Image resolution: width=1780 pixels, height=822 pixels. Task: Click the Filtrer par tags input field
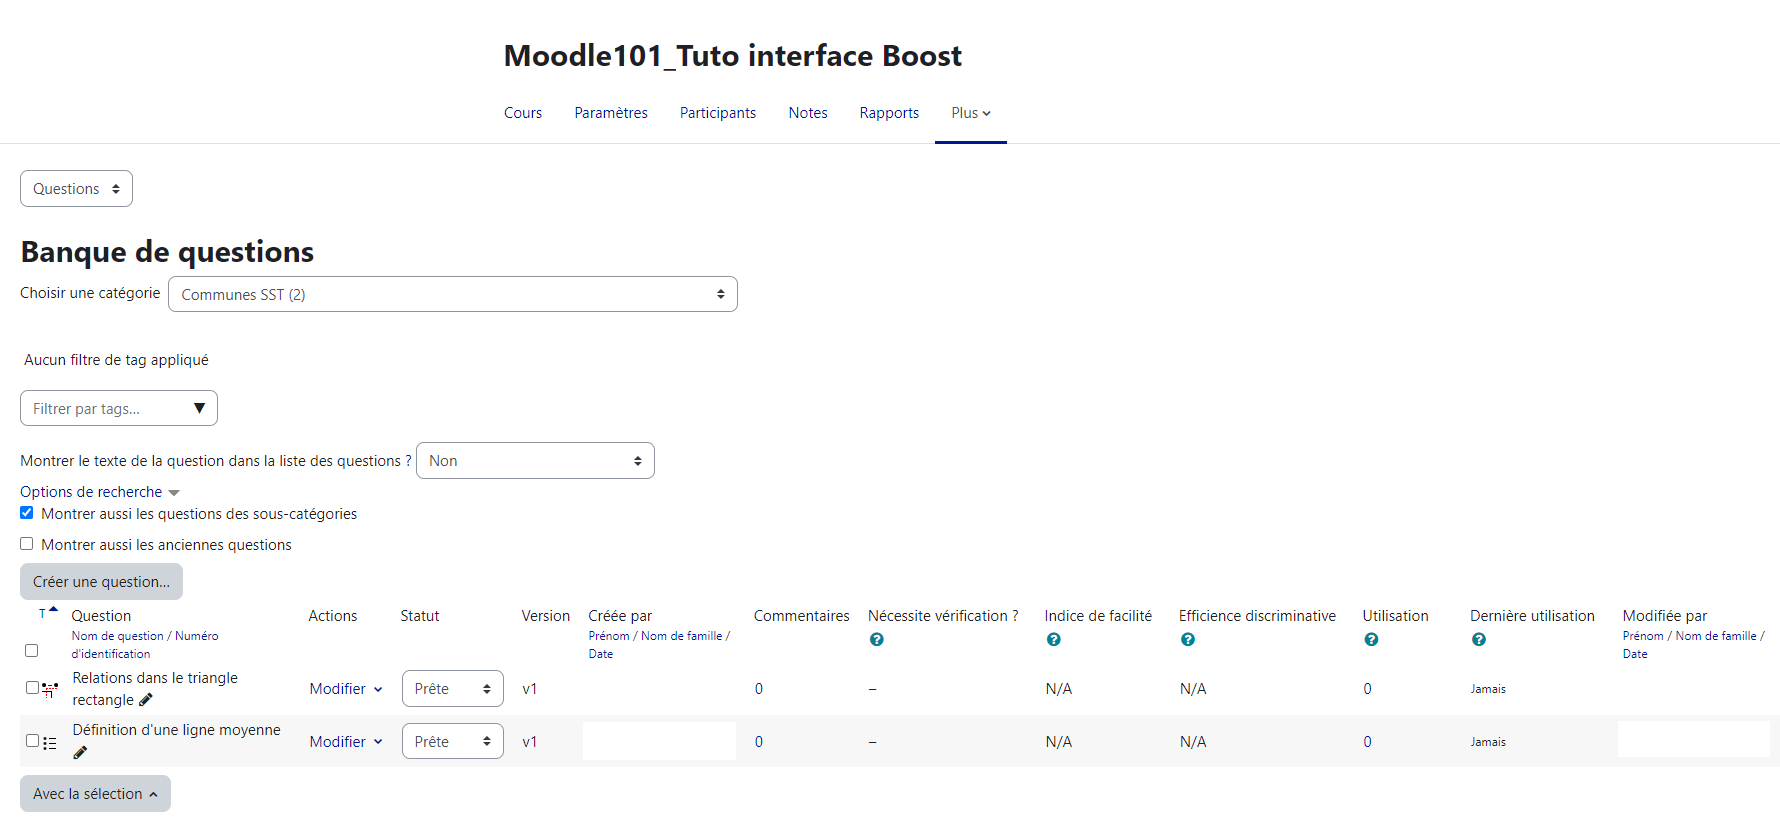coord(105,408)
